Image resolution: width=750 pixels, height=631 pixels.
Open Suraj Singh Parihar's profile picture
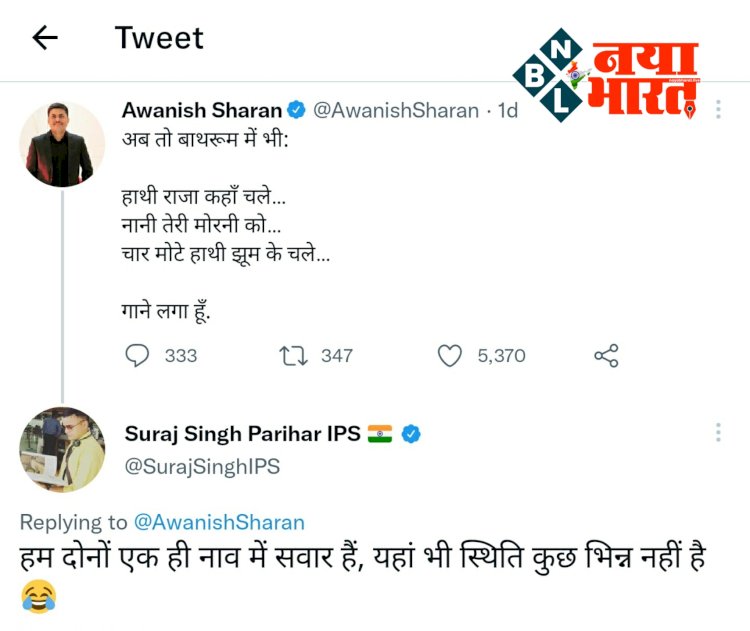coord(62,449)
